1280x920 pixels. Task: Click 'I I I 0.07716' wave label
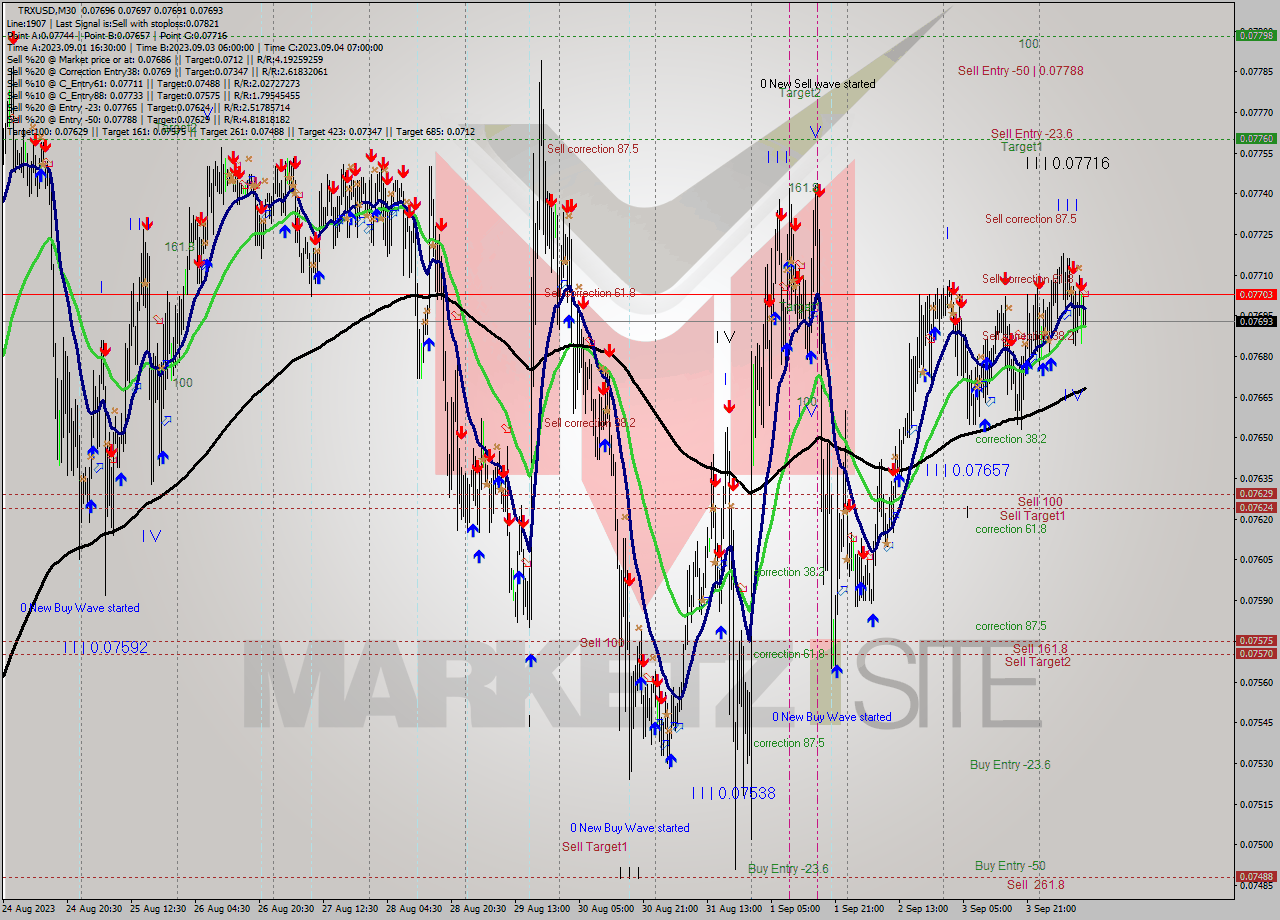tap(1067, 163)
